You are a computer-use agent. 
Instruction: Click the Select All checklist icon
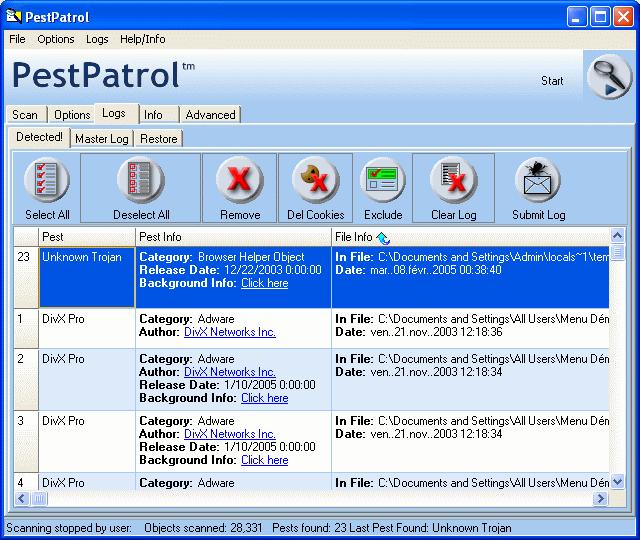click(x=47, y=180)
